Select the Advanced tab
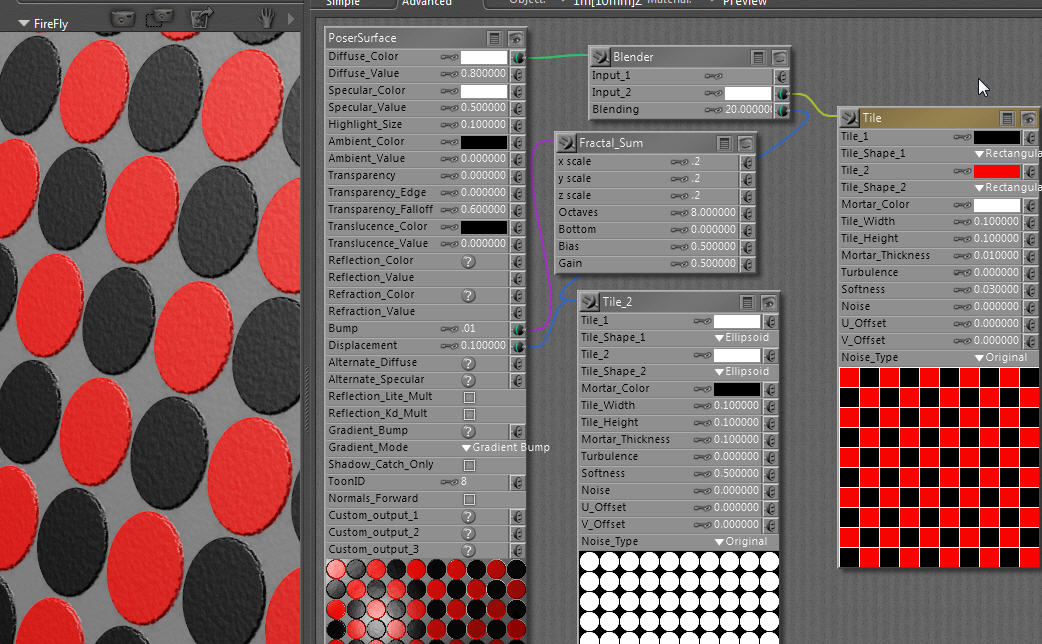The height and width of the screenshot is (644, 1042). pyautogui.click(x=427, y=3)
